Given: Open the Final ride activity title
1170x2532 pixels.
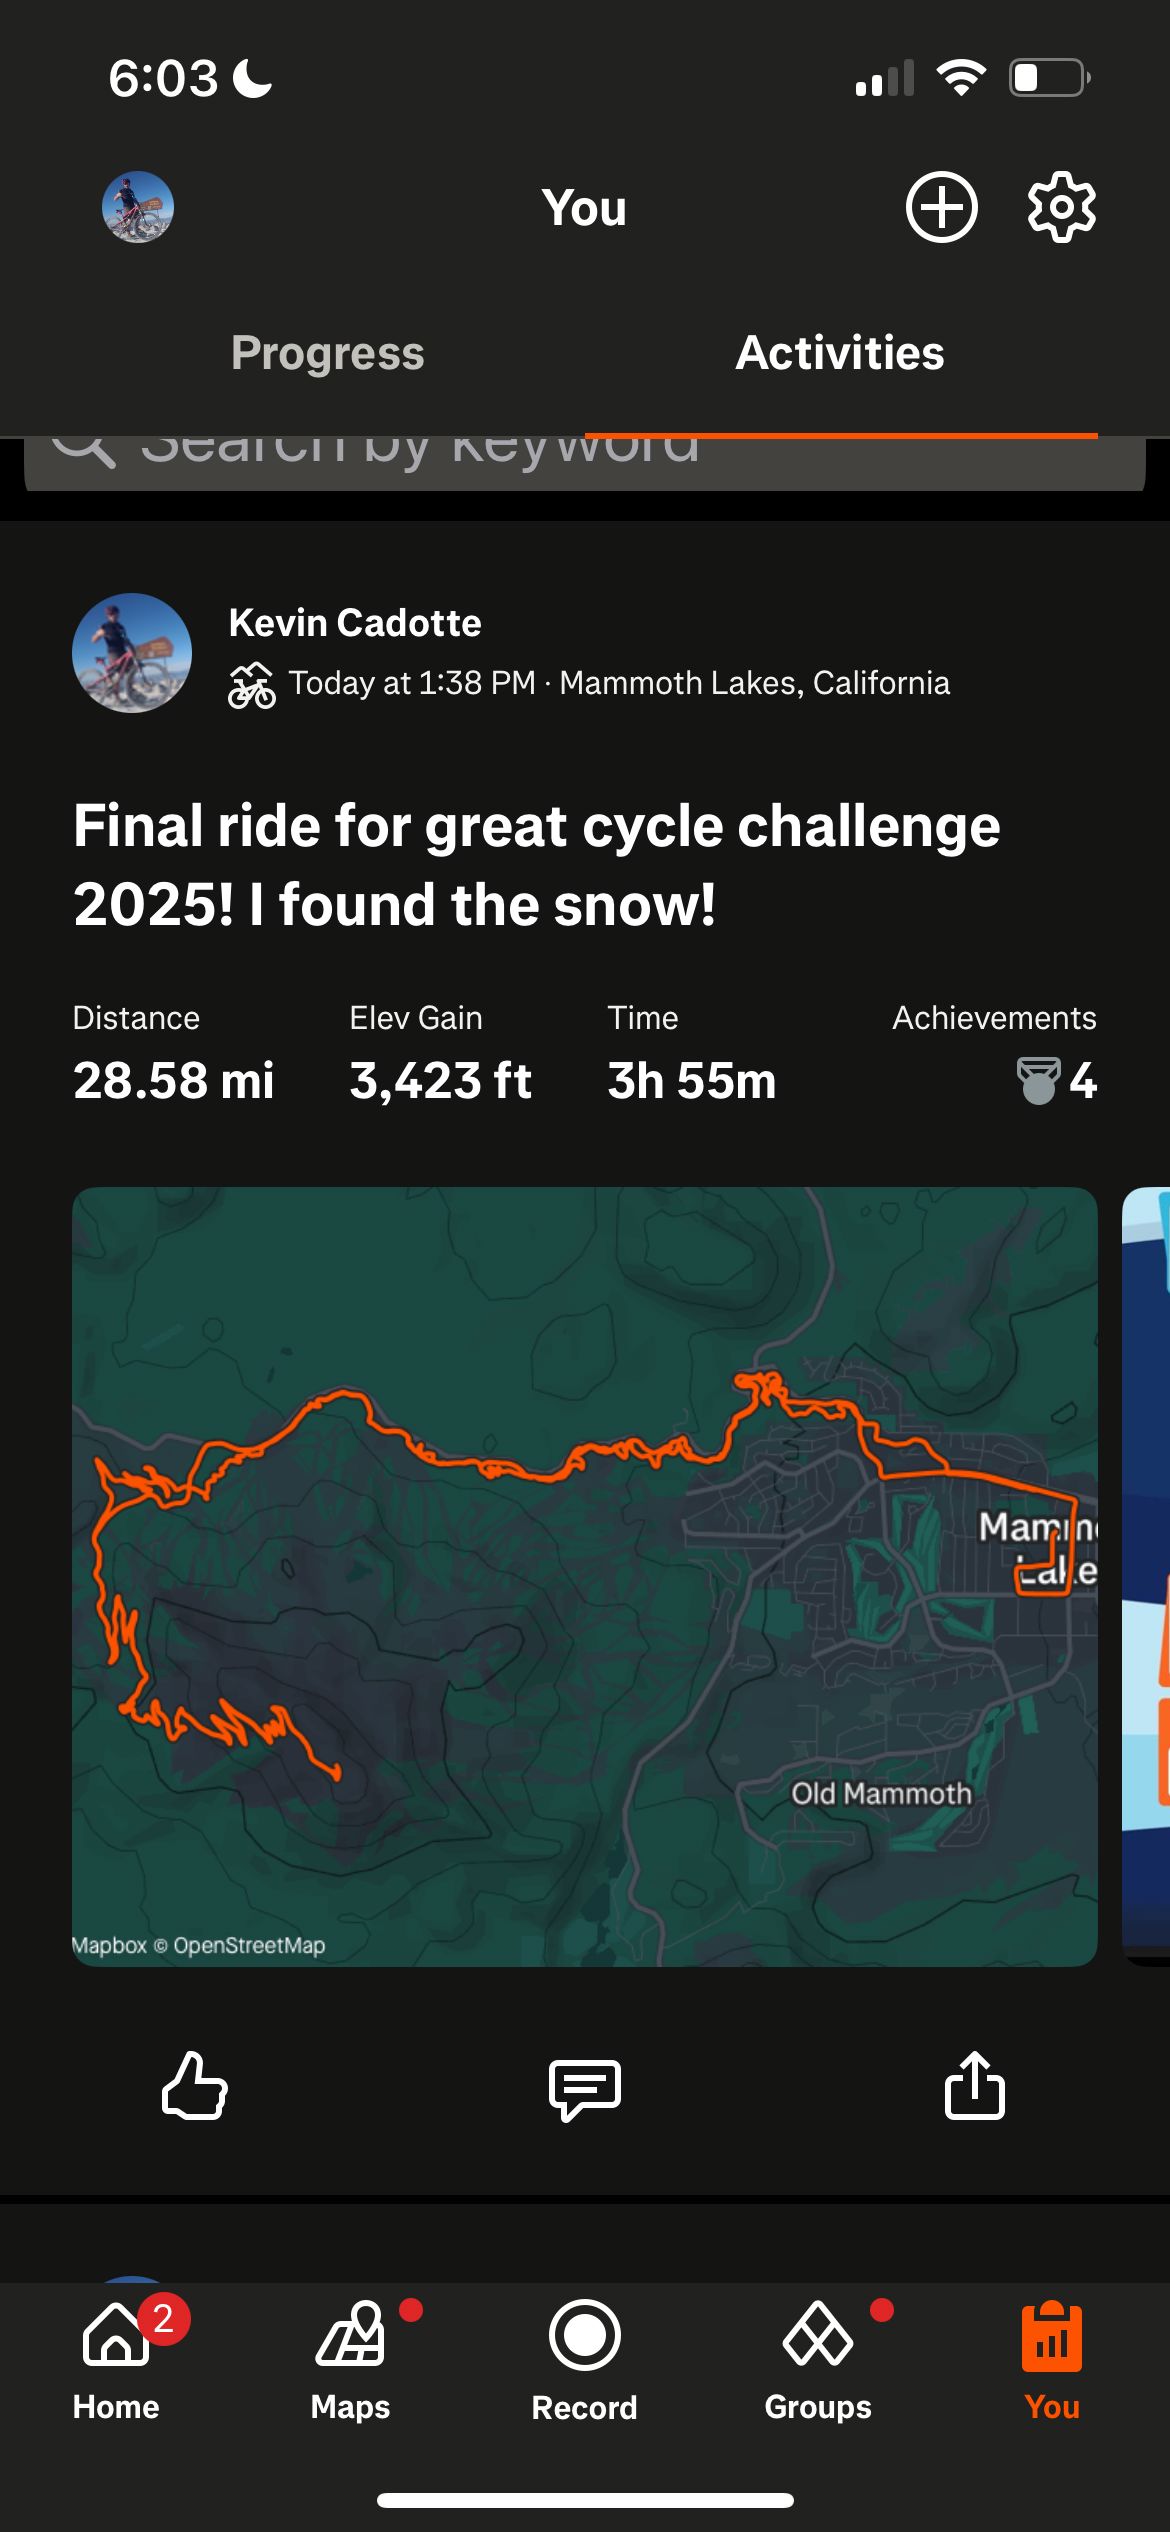Looking at the screenshot, I should (537, 865).
